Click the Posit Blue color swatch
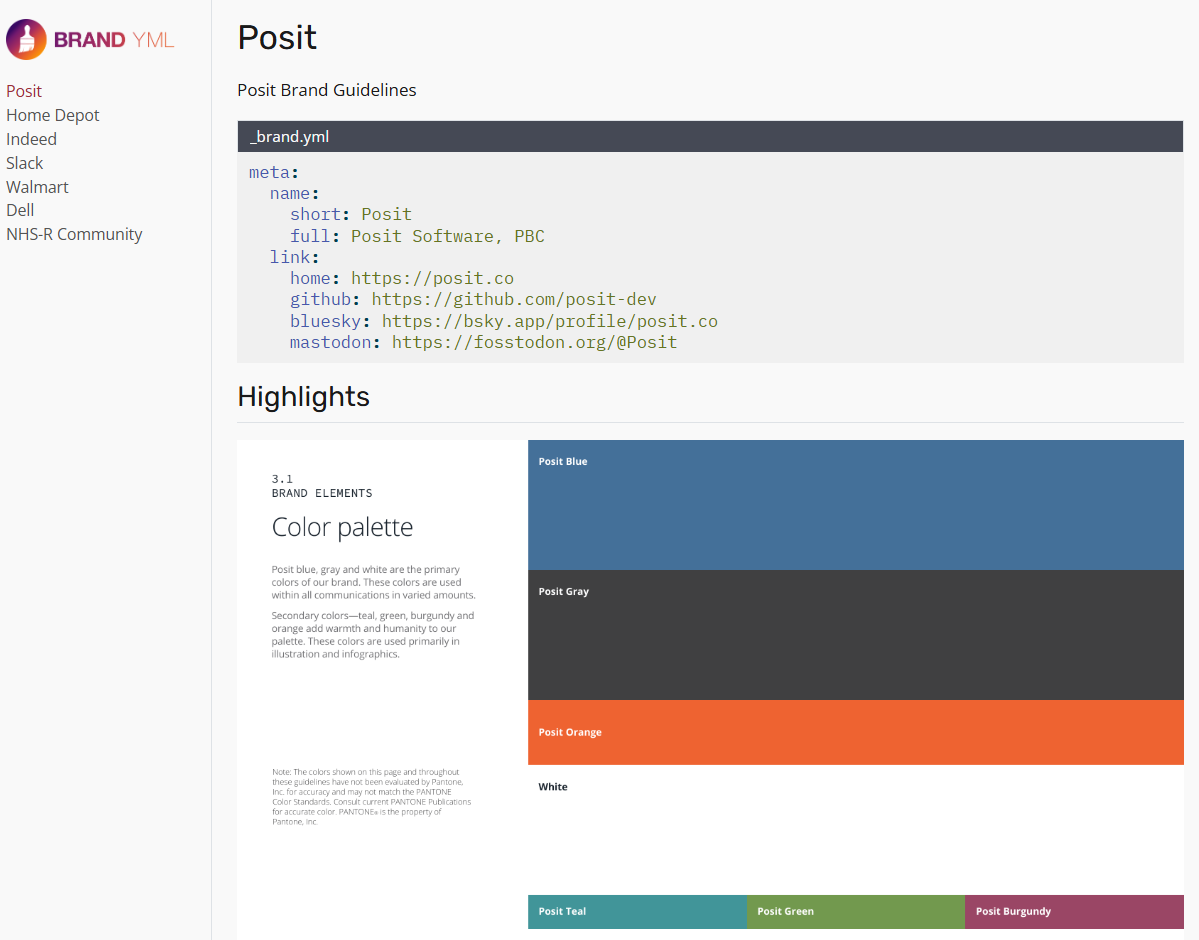Image resolution: width=1199 pixels, height=940 pixels. [x=855, y=505]
